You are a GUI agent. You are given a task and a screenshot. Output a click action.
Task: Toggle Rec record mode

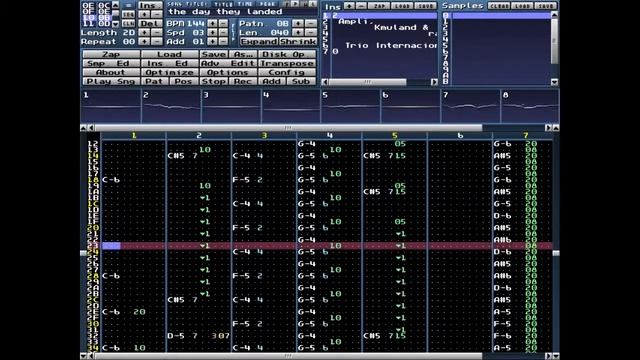coord(243,81)
